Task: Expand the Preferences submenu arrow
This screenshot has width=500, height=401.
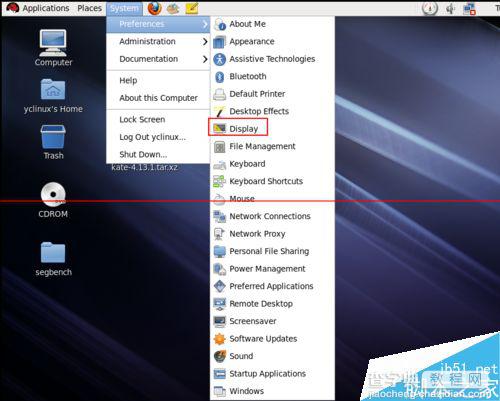Action: click(205, 24)
